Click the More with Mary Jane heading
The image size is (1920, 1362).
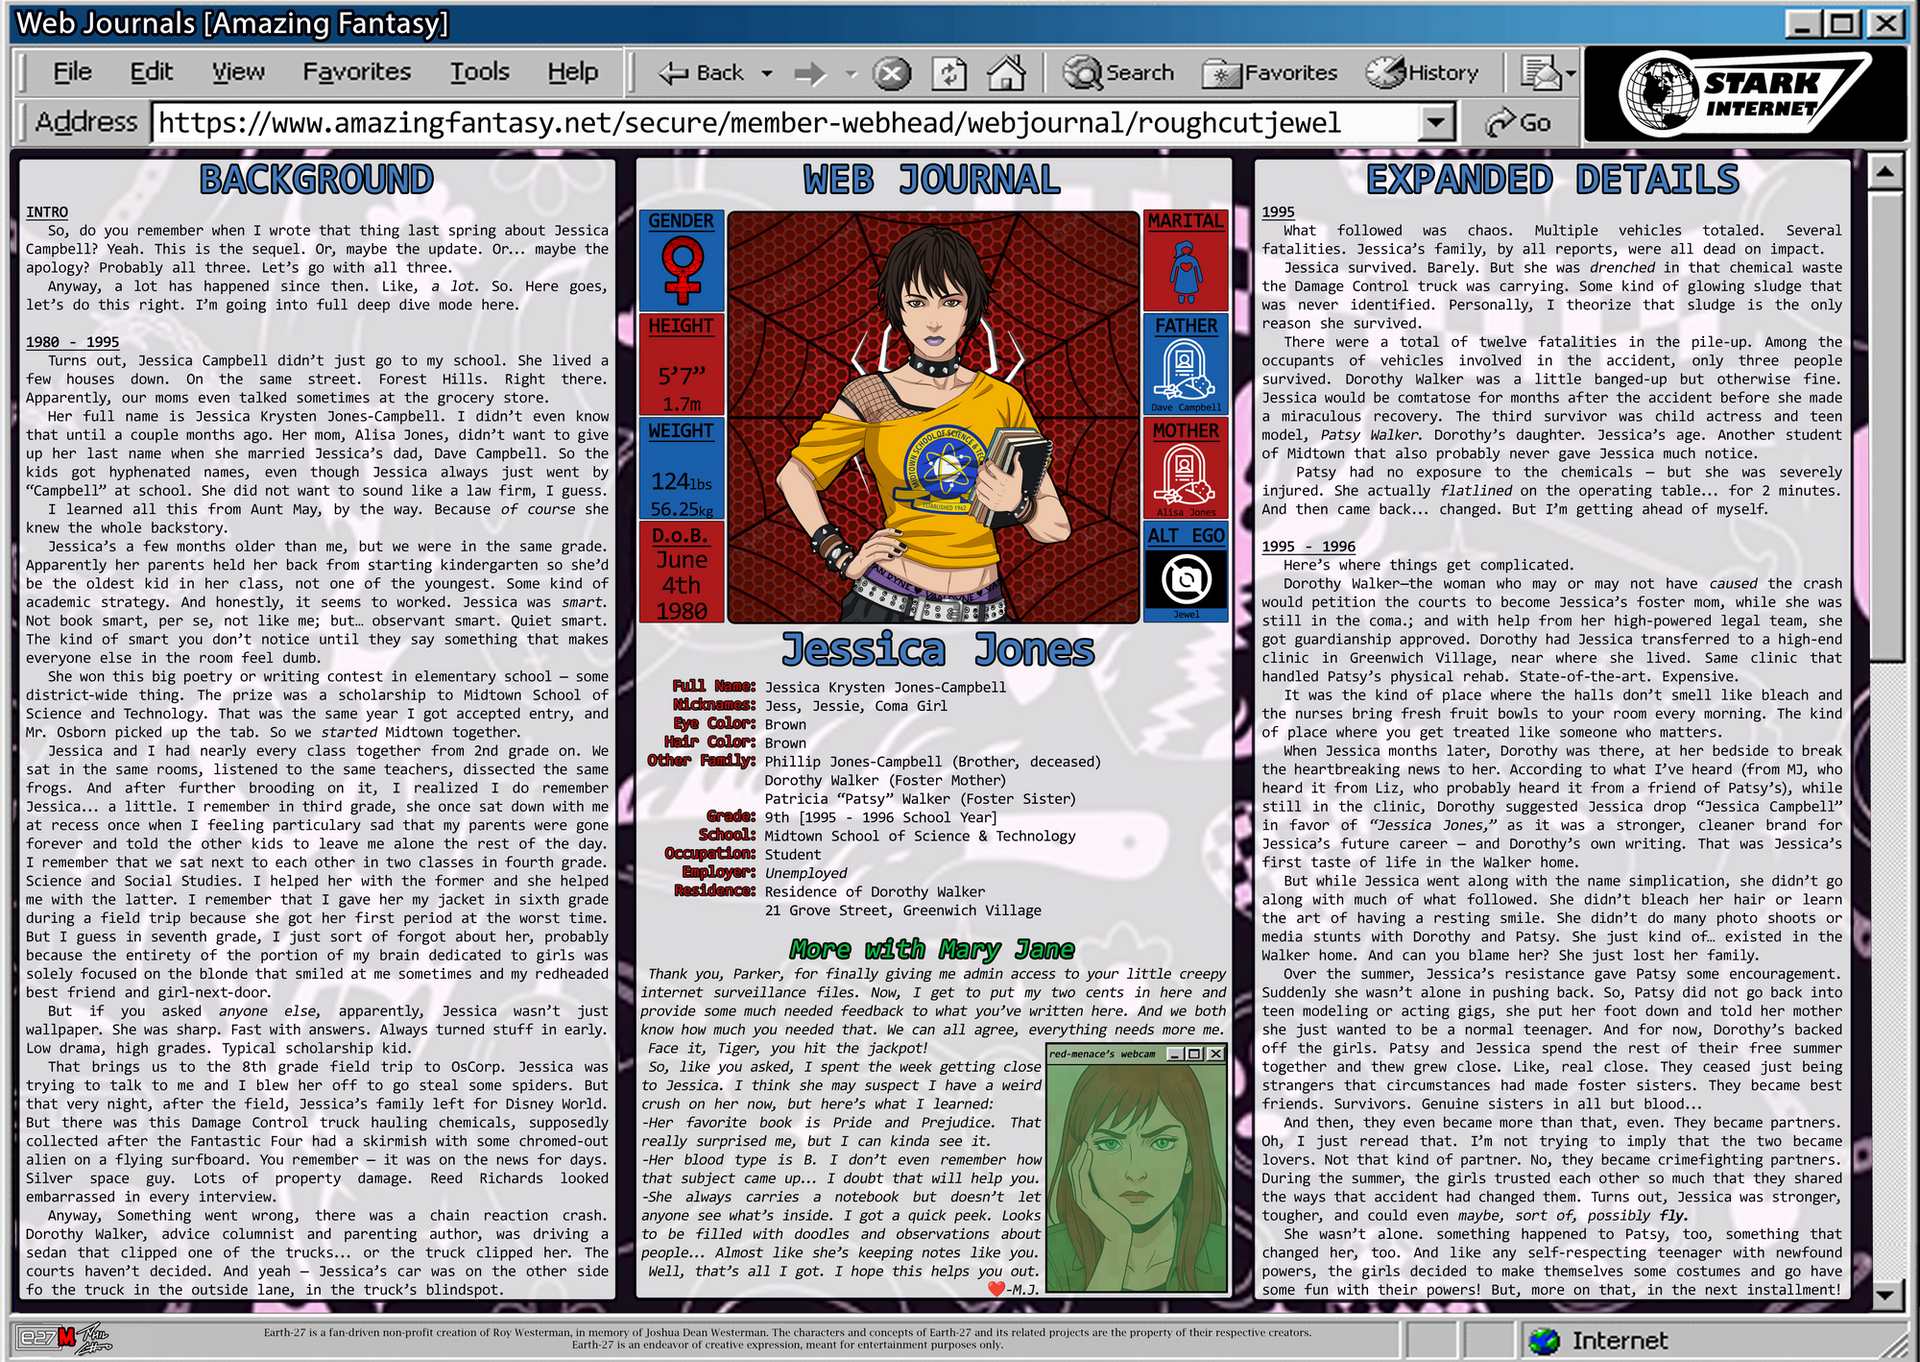coord(932,949)
